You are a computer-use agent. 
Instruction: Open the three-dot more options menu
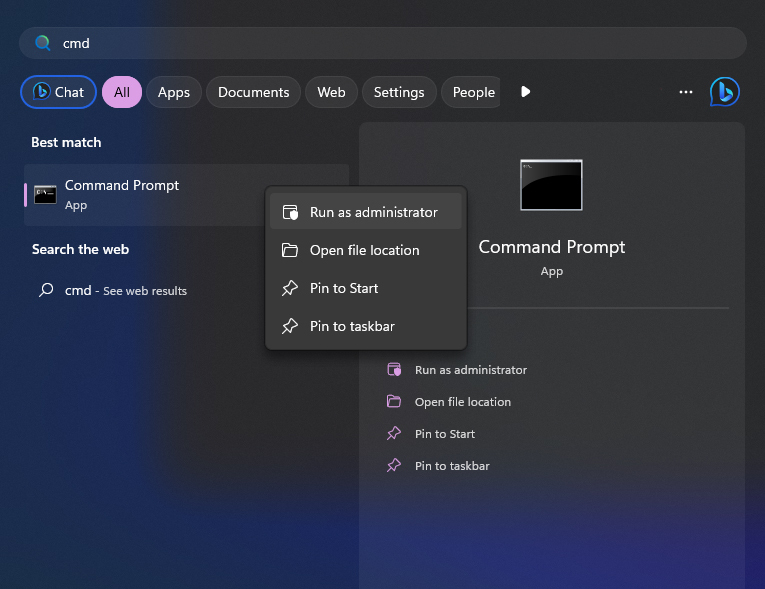[x=686, y=92]
